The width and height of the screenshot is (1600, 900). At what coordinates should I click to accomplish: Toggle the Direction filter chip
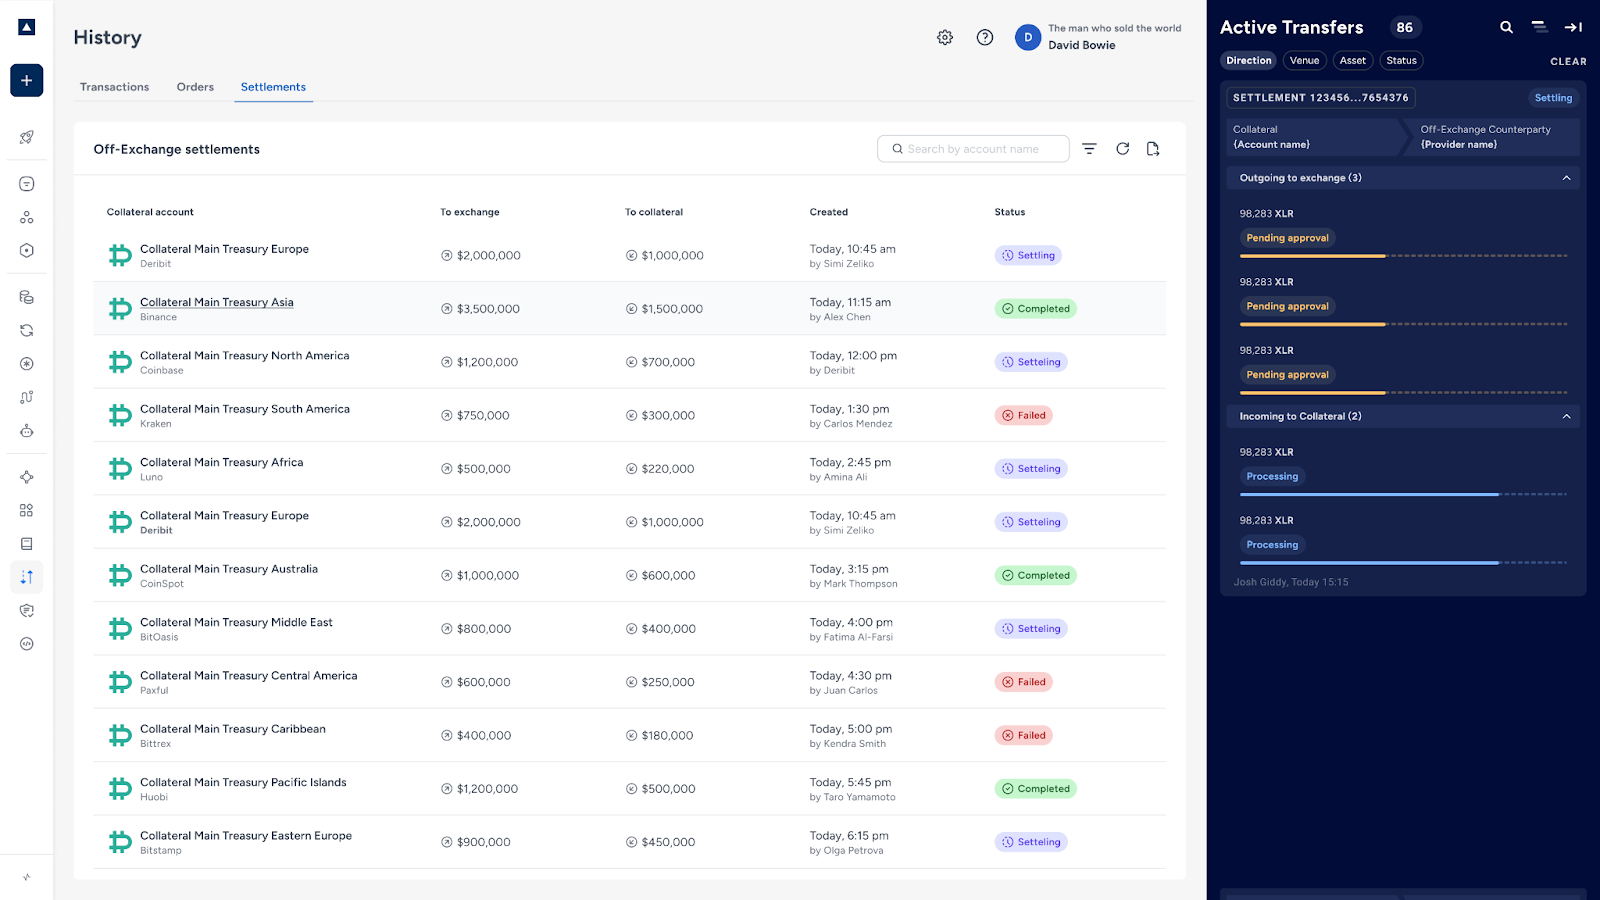1249,61
